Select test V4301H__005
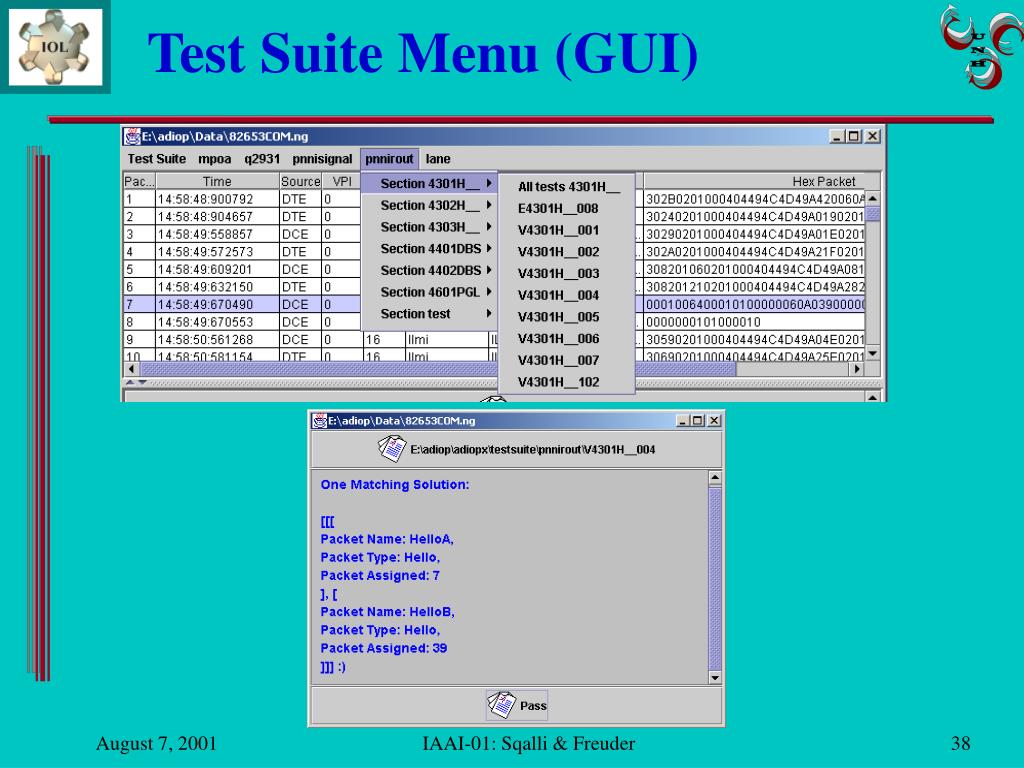The width and height of the screenshot is (1024, 768). point(567,317)
